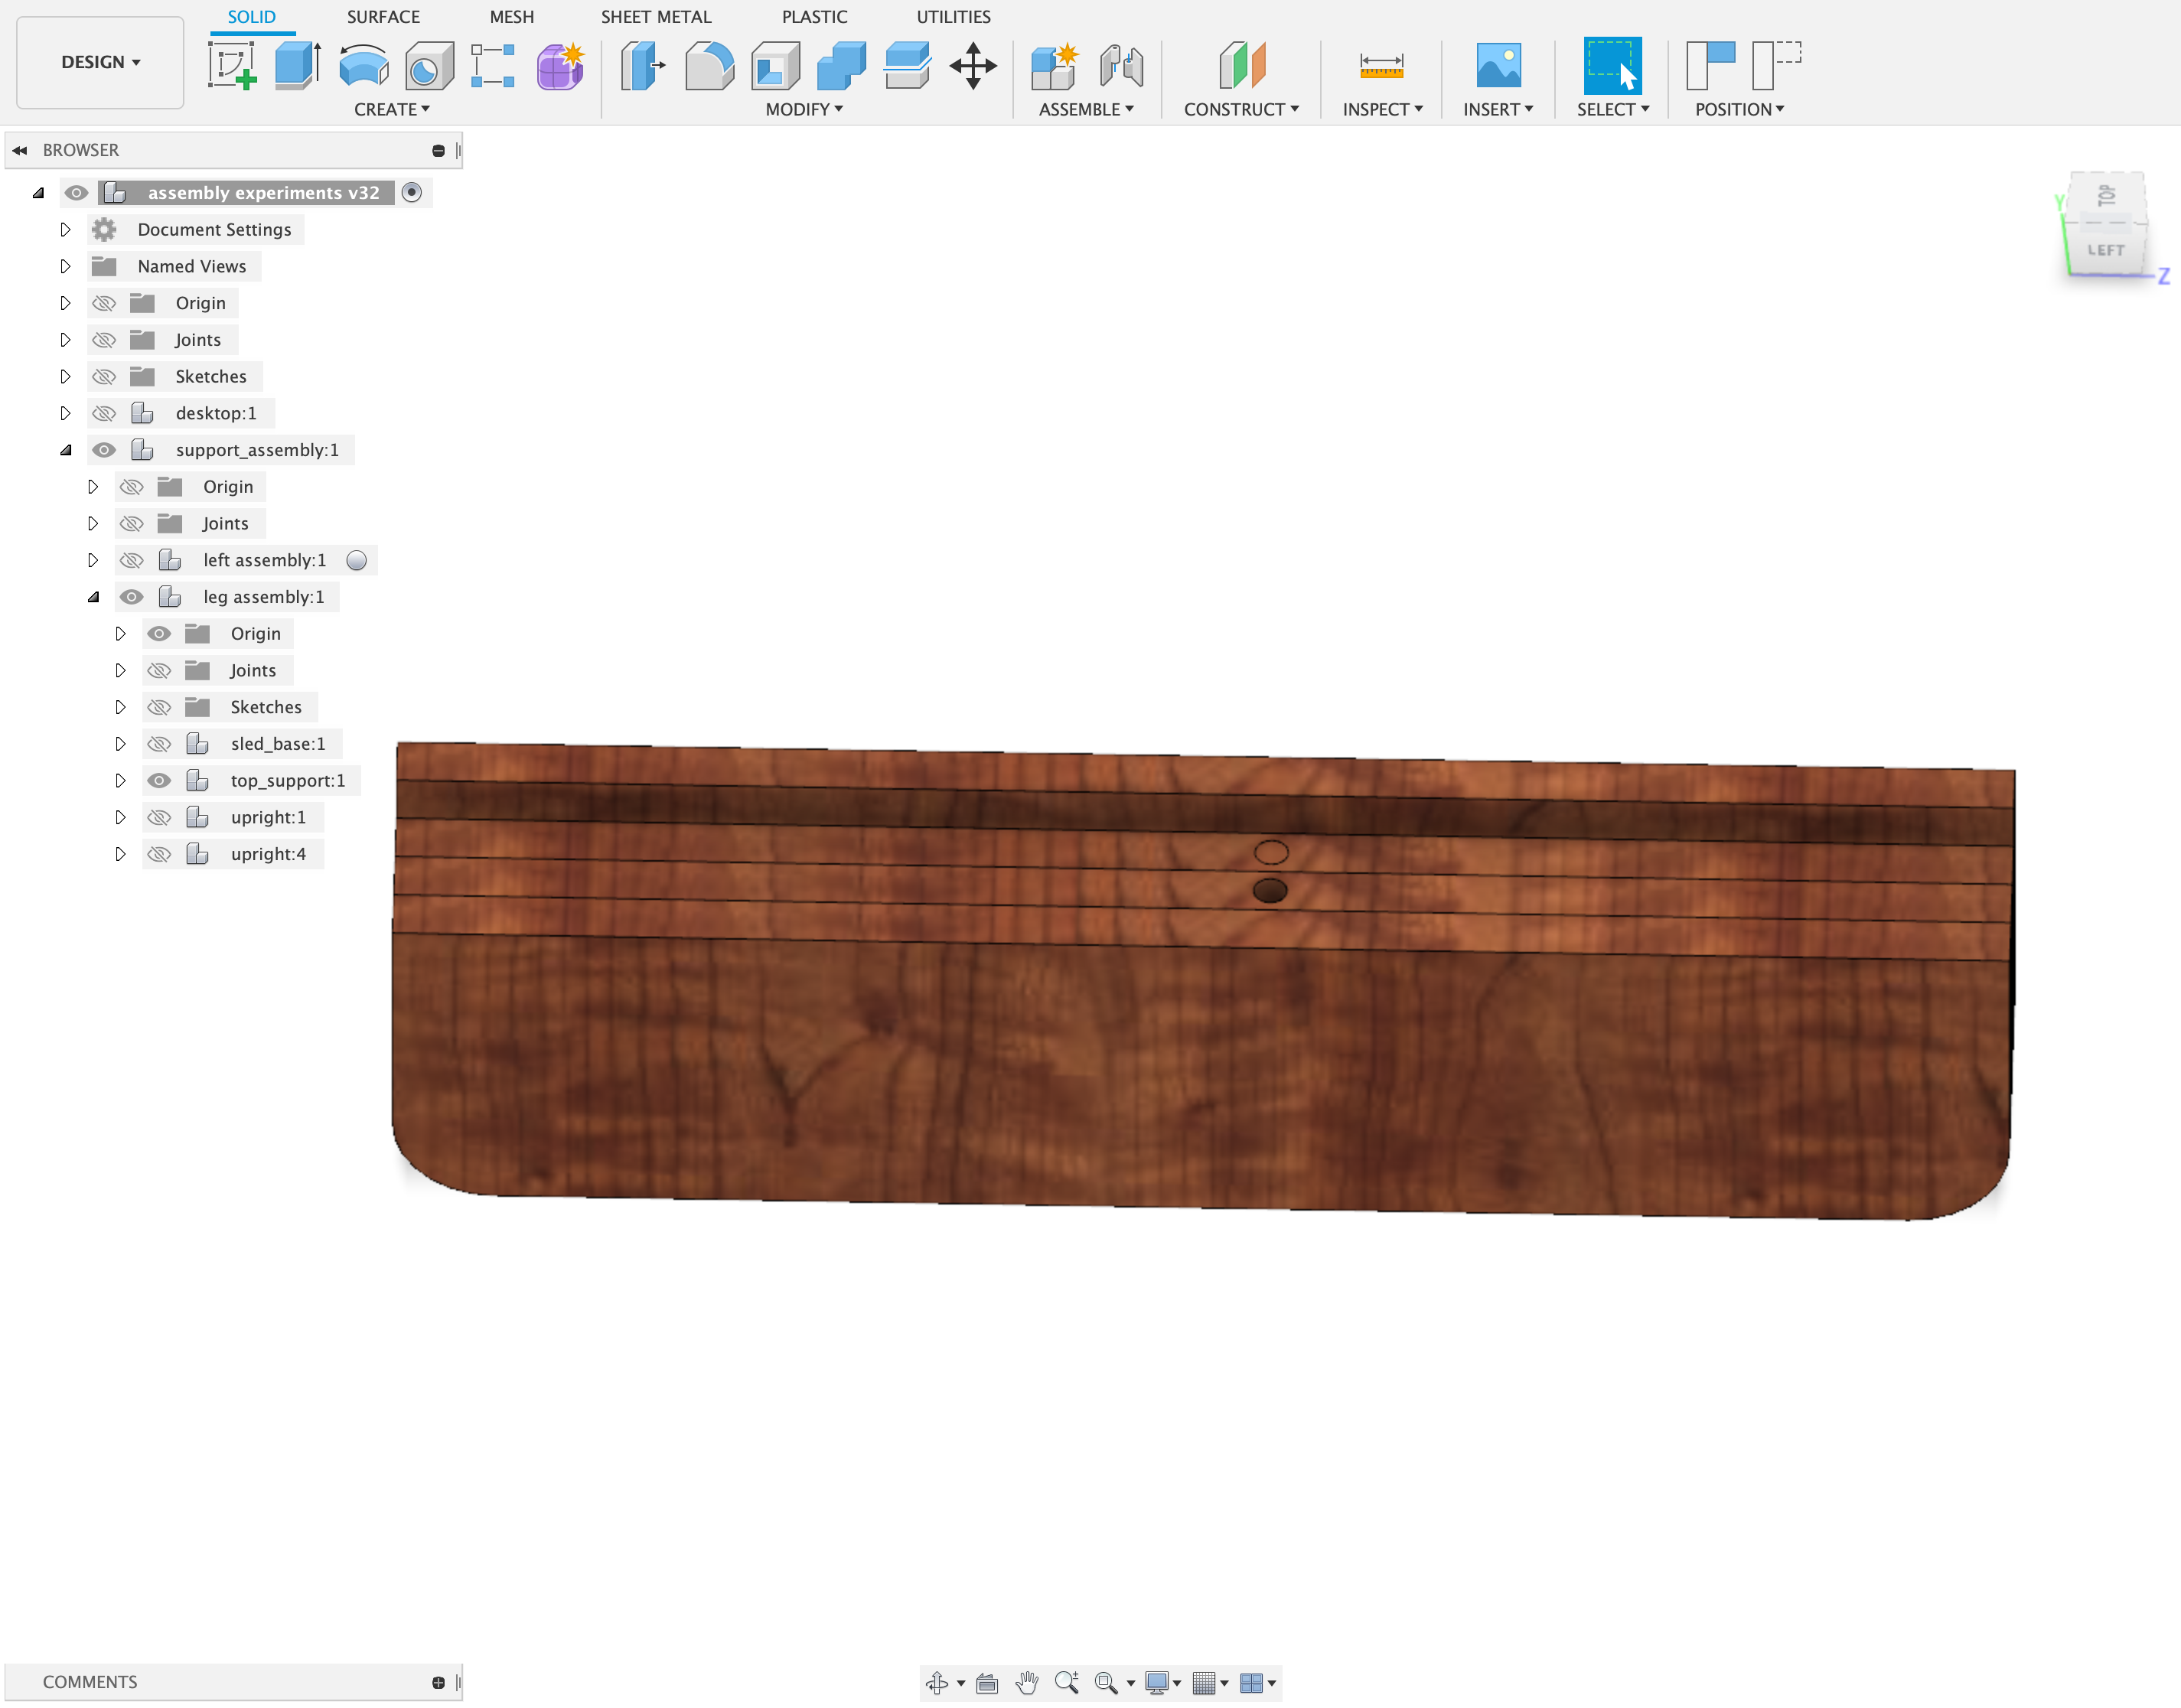Click the Decal insert icon in INSERT

point(1498,66)
